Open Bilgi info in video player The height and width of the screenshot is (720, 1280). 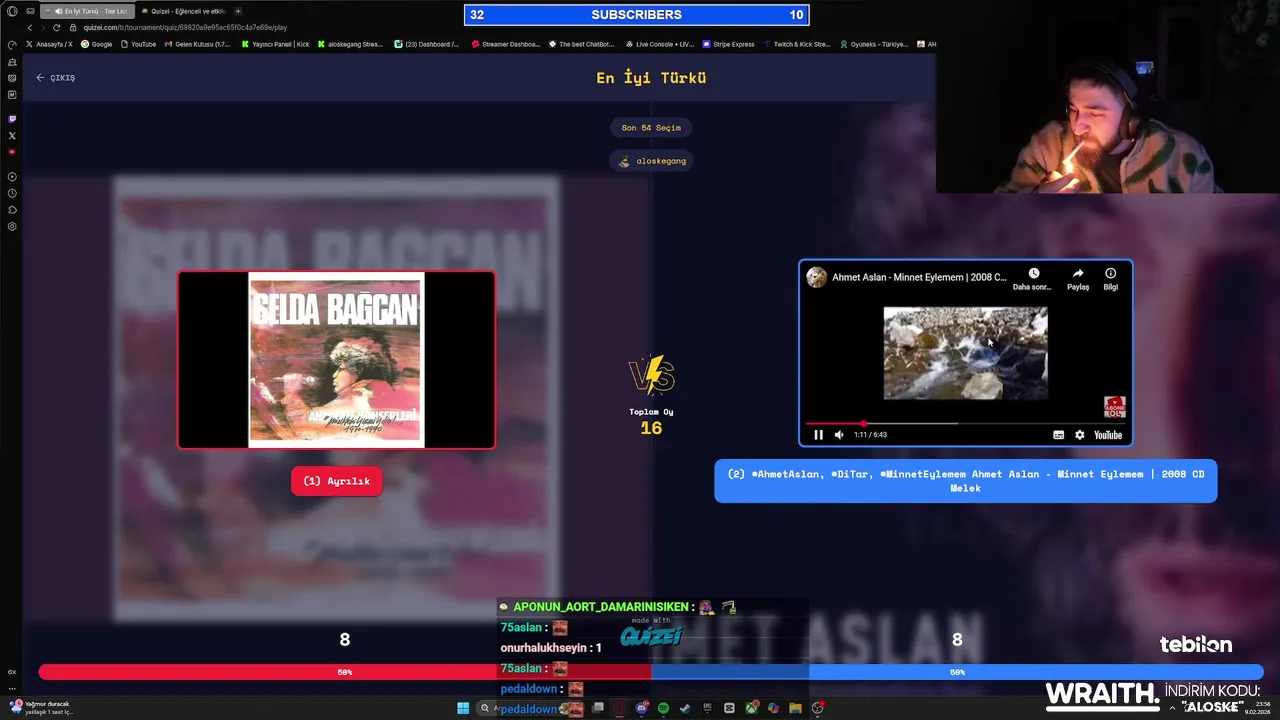pyautogui.click(x=1110, y=279)
